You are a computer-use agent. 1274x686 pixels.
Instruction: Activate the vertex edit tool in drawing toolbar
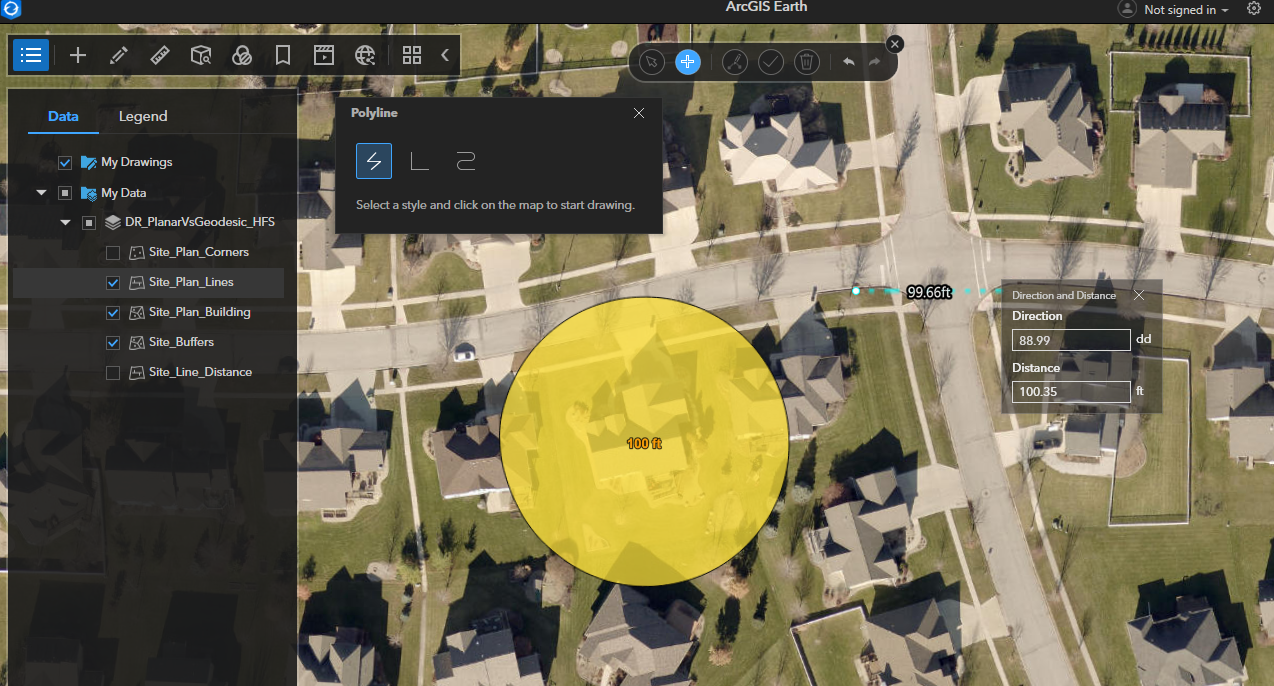point(735,62)
